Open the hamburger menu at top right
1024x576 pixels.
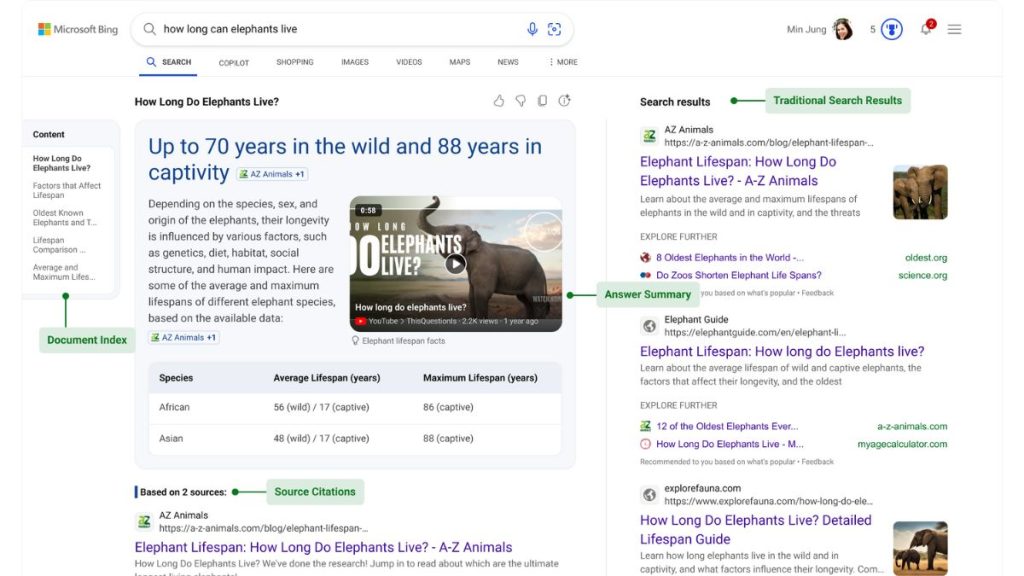tap(953, 29)
